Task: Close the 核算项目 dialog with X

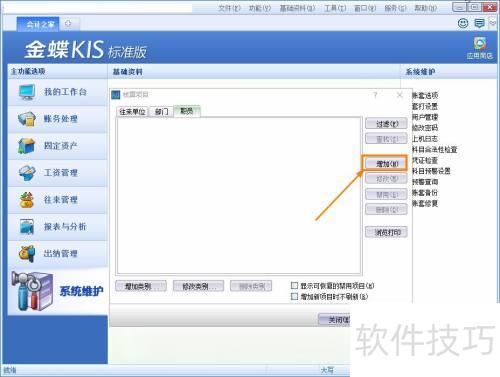Action: pyautogui.click(x=400, y=95)
